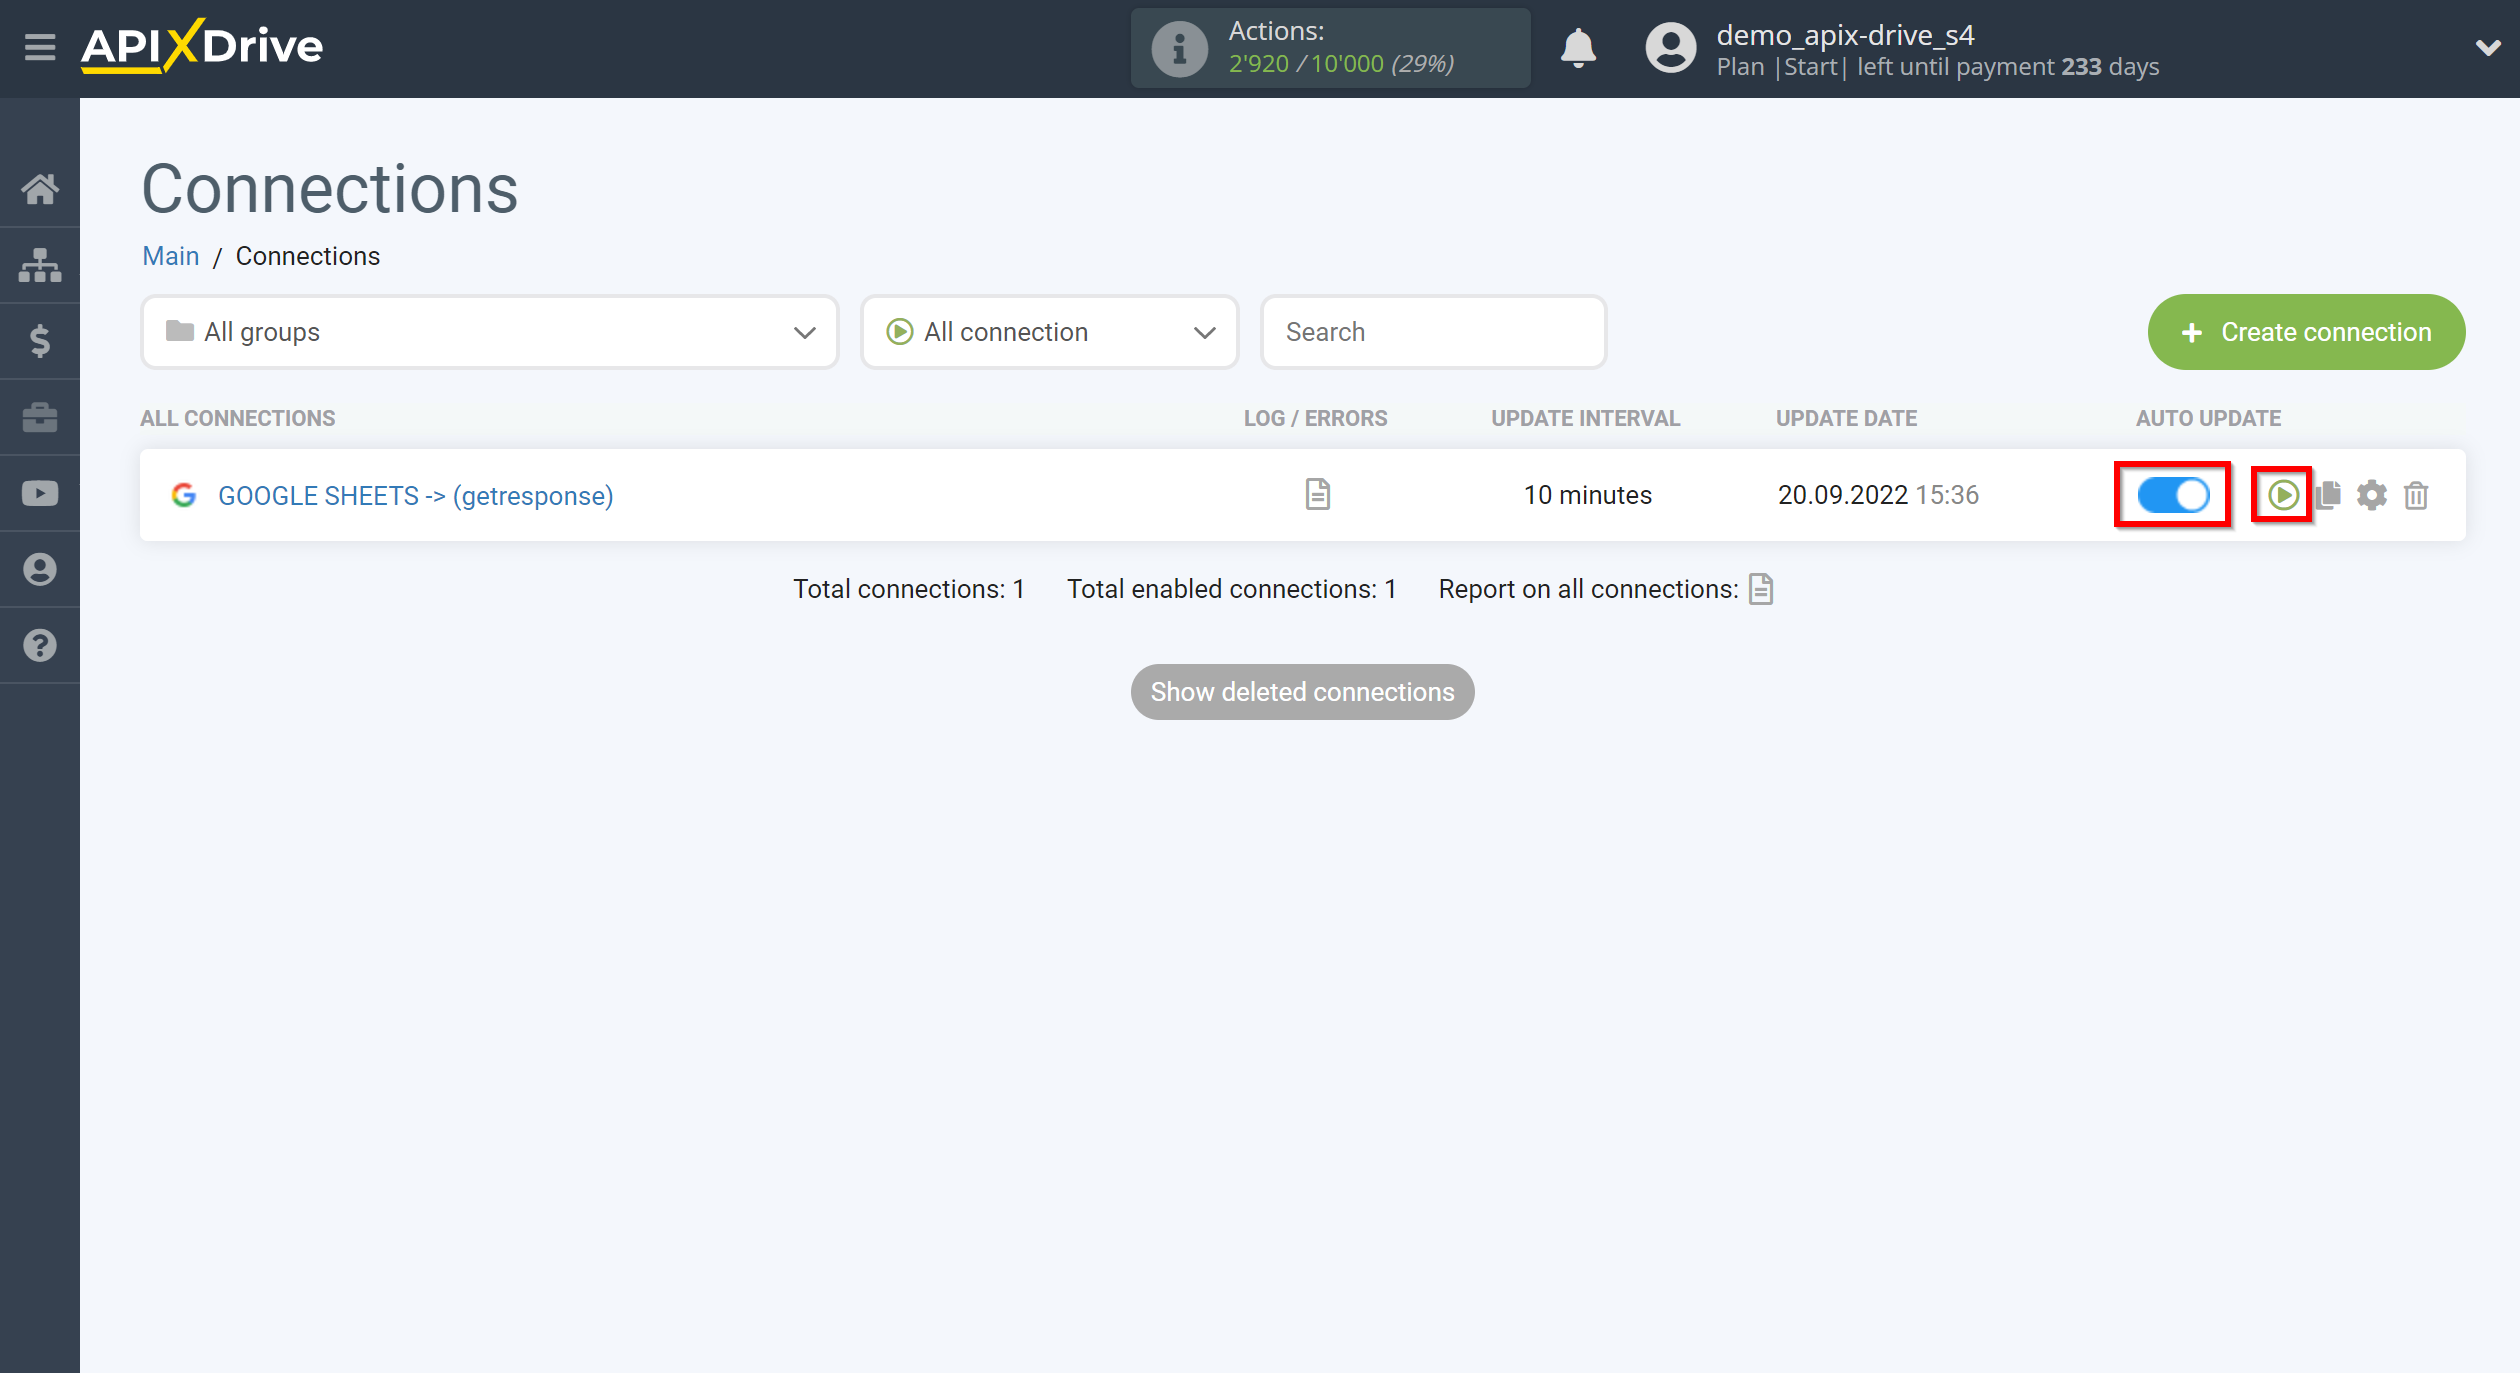Click the Main breadcrumb navigation link
This screenshot has width=2520, height=1373.
171,255
